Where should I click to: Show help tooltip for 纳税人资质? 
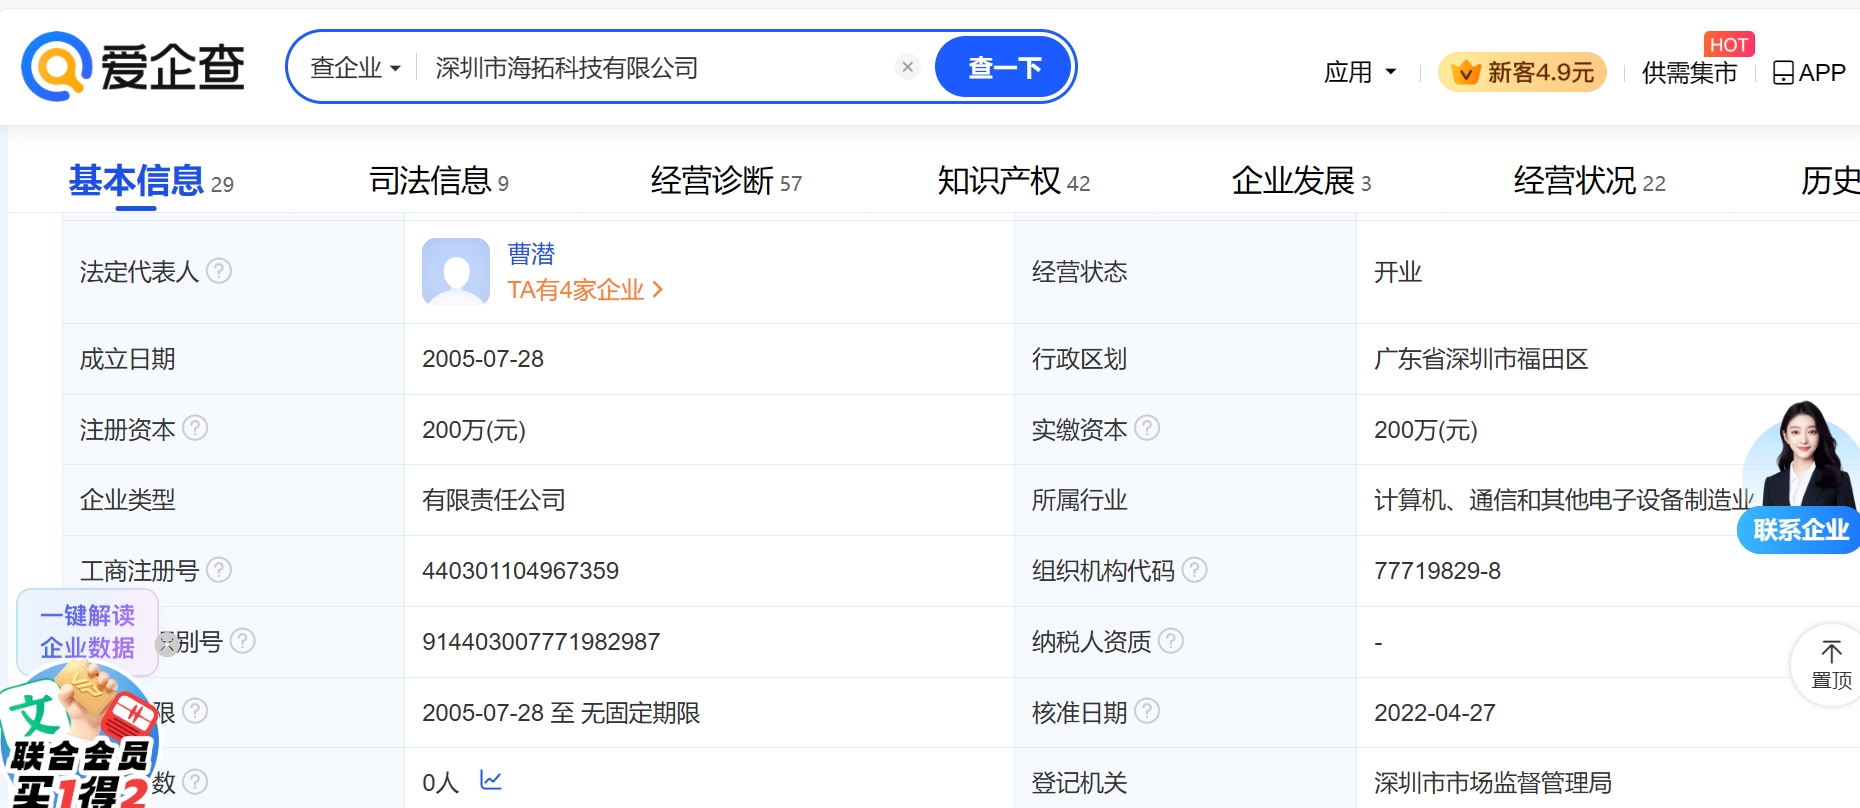(x=1171, y=641)
